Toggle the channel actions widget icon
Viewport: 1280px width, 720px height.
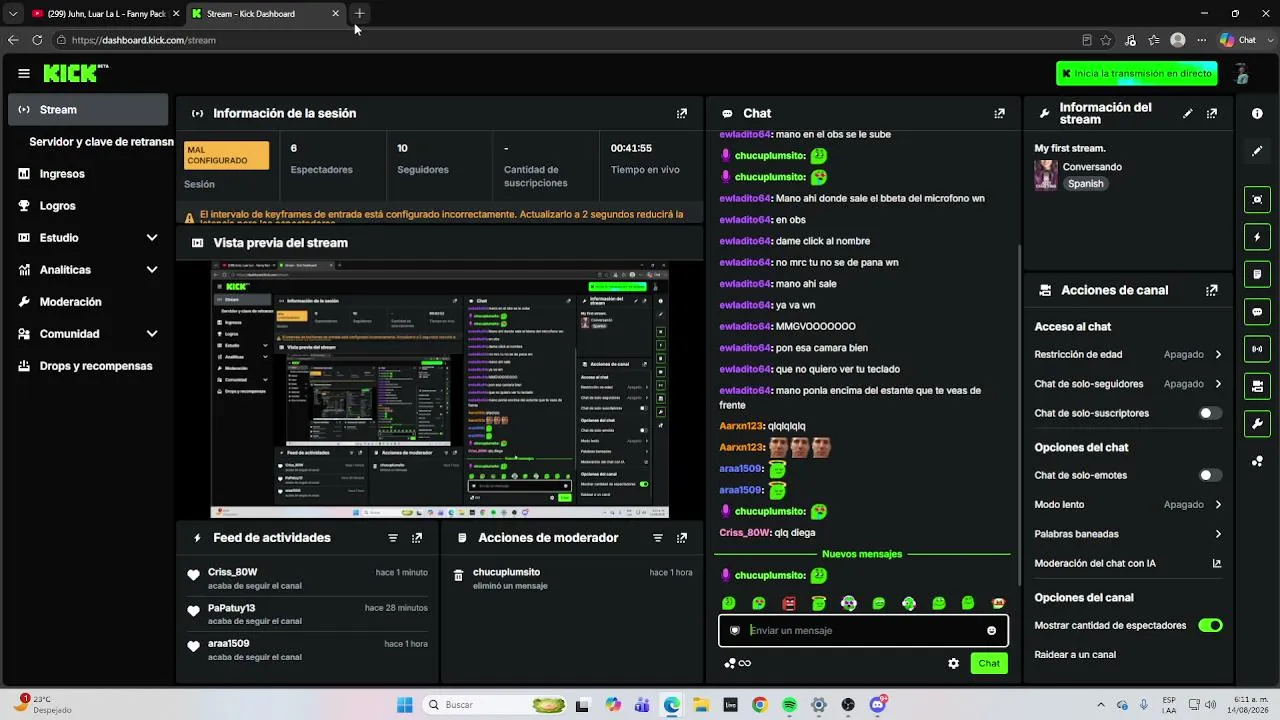[x=1257, y=386]
